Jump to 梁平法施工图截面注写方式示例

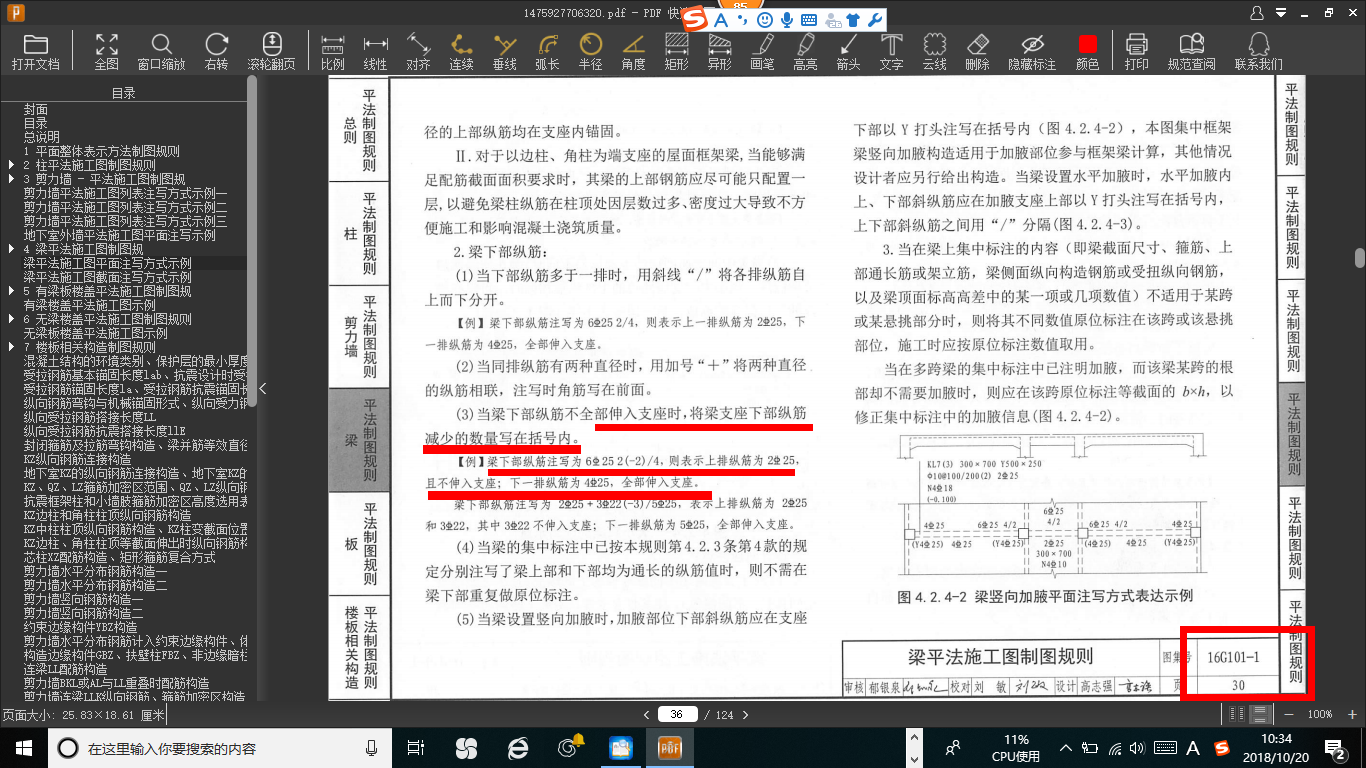click(x=108, y=277)
